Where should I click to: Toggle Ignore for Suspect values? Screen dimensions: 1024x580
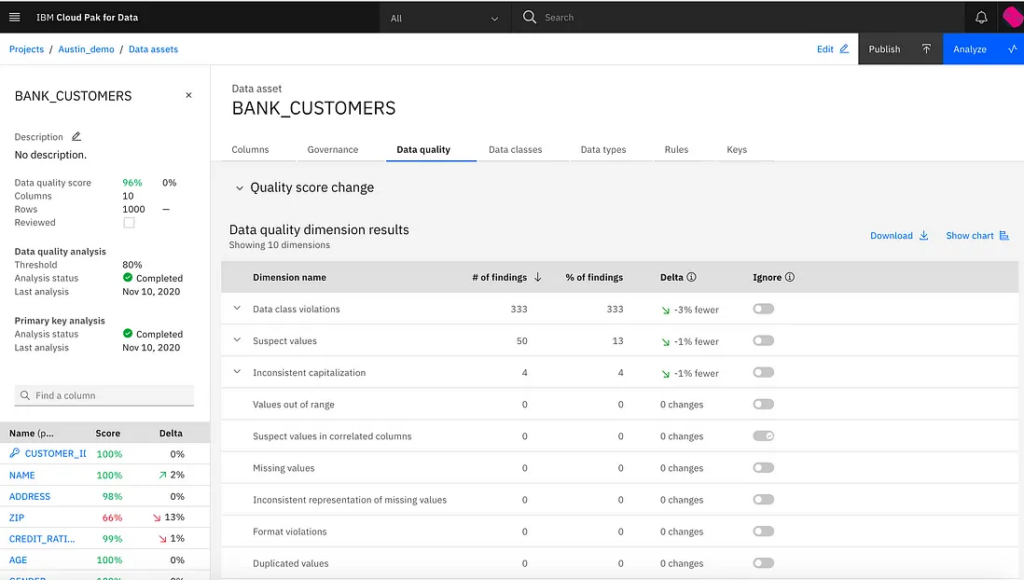pyautogui.click(x=763, y=341)
